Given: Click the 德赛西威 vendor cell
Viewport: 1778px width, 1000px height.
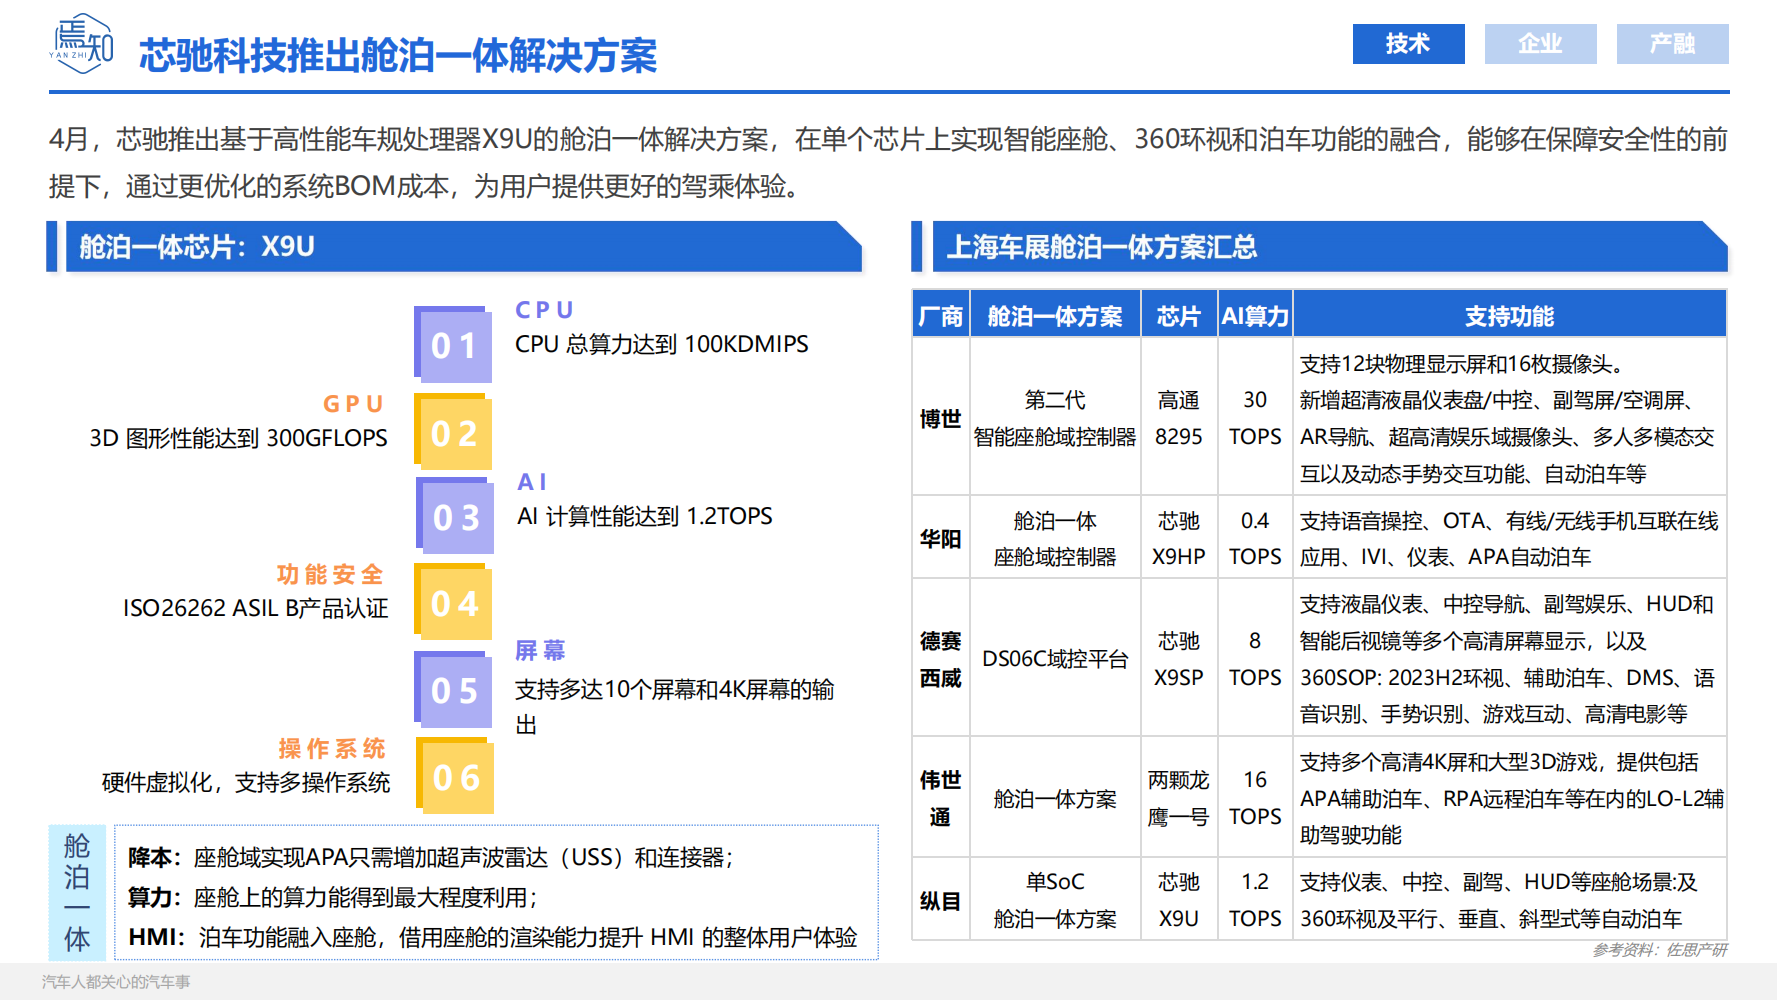Looking at the screenshot, I should pyautogui.click(x=941, y=659).
